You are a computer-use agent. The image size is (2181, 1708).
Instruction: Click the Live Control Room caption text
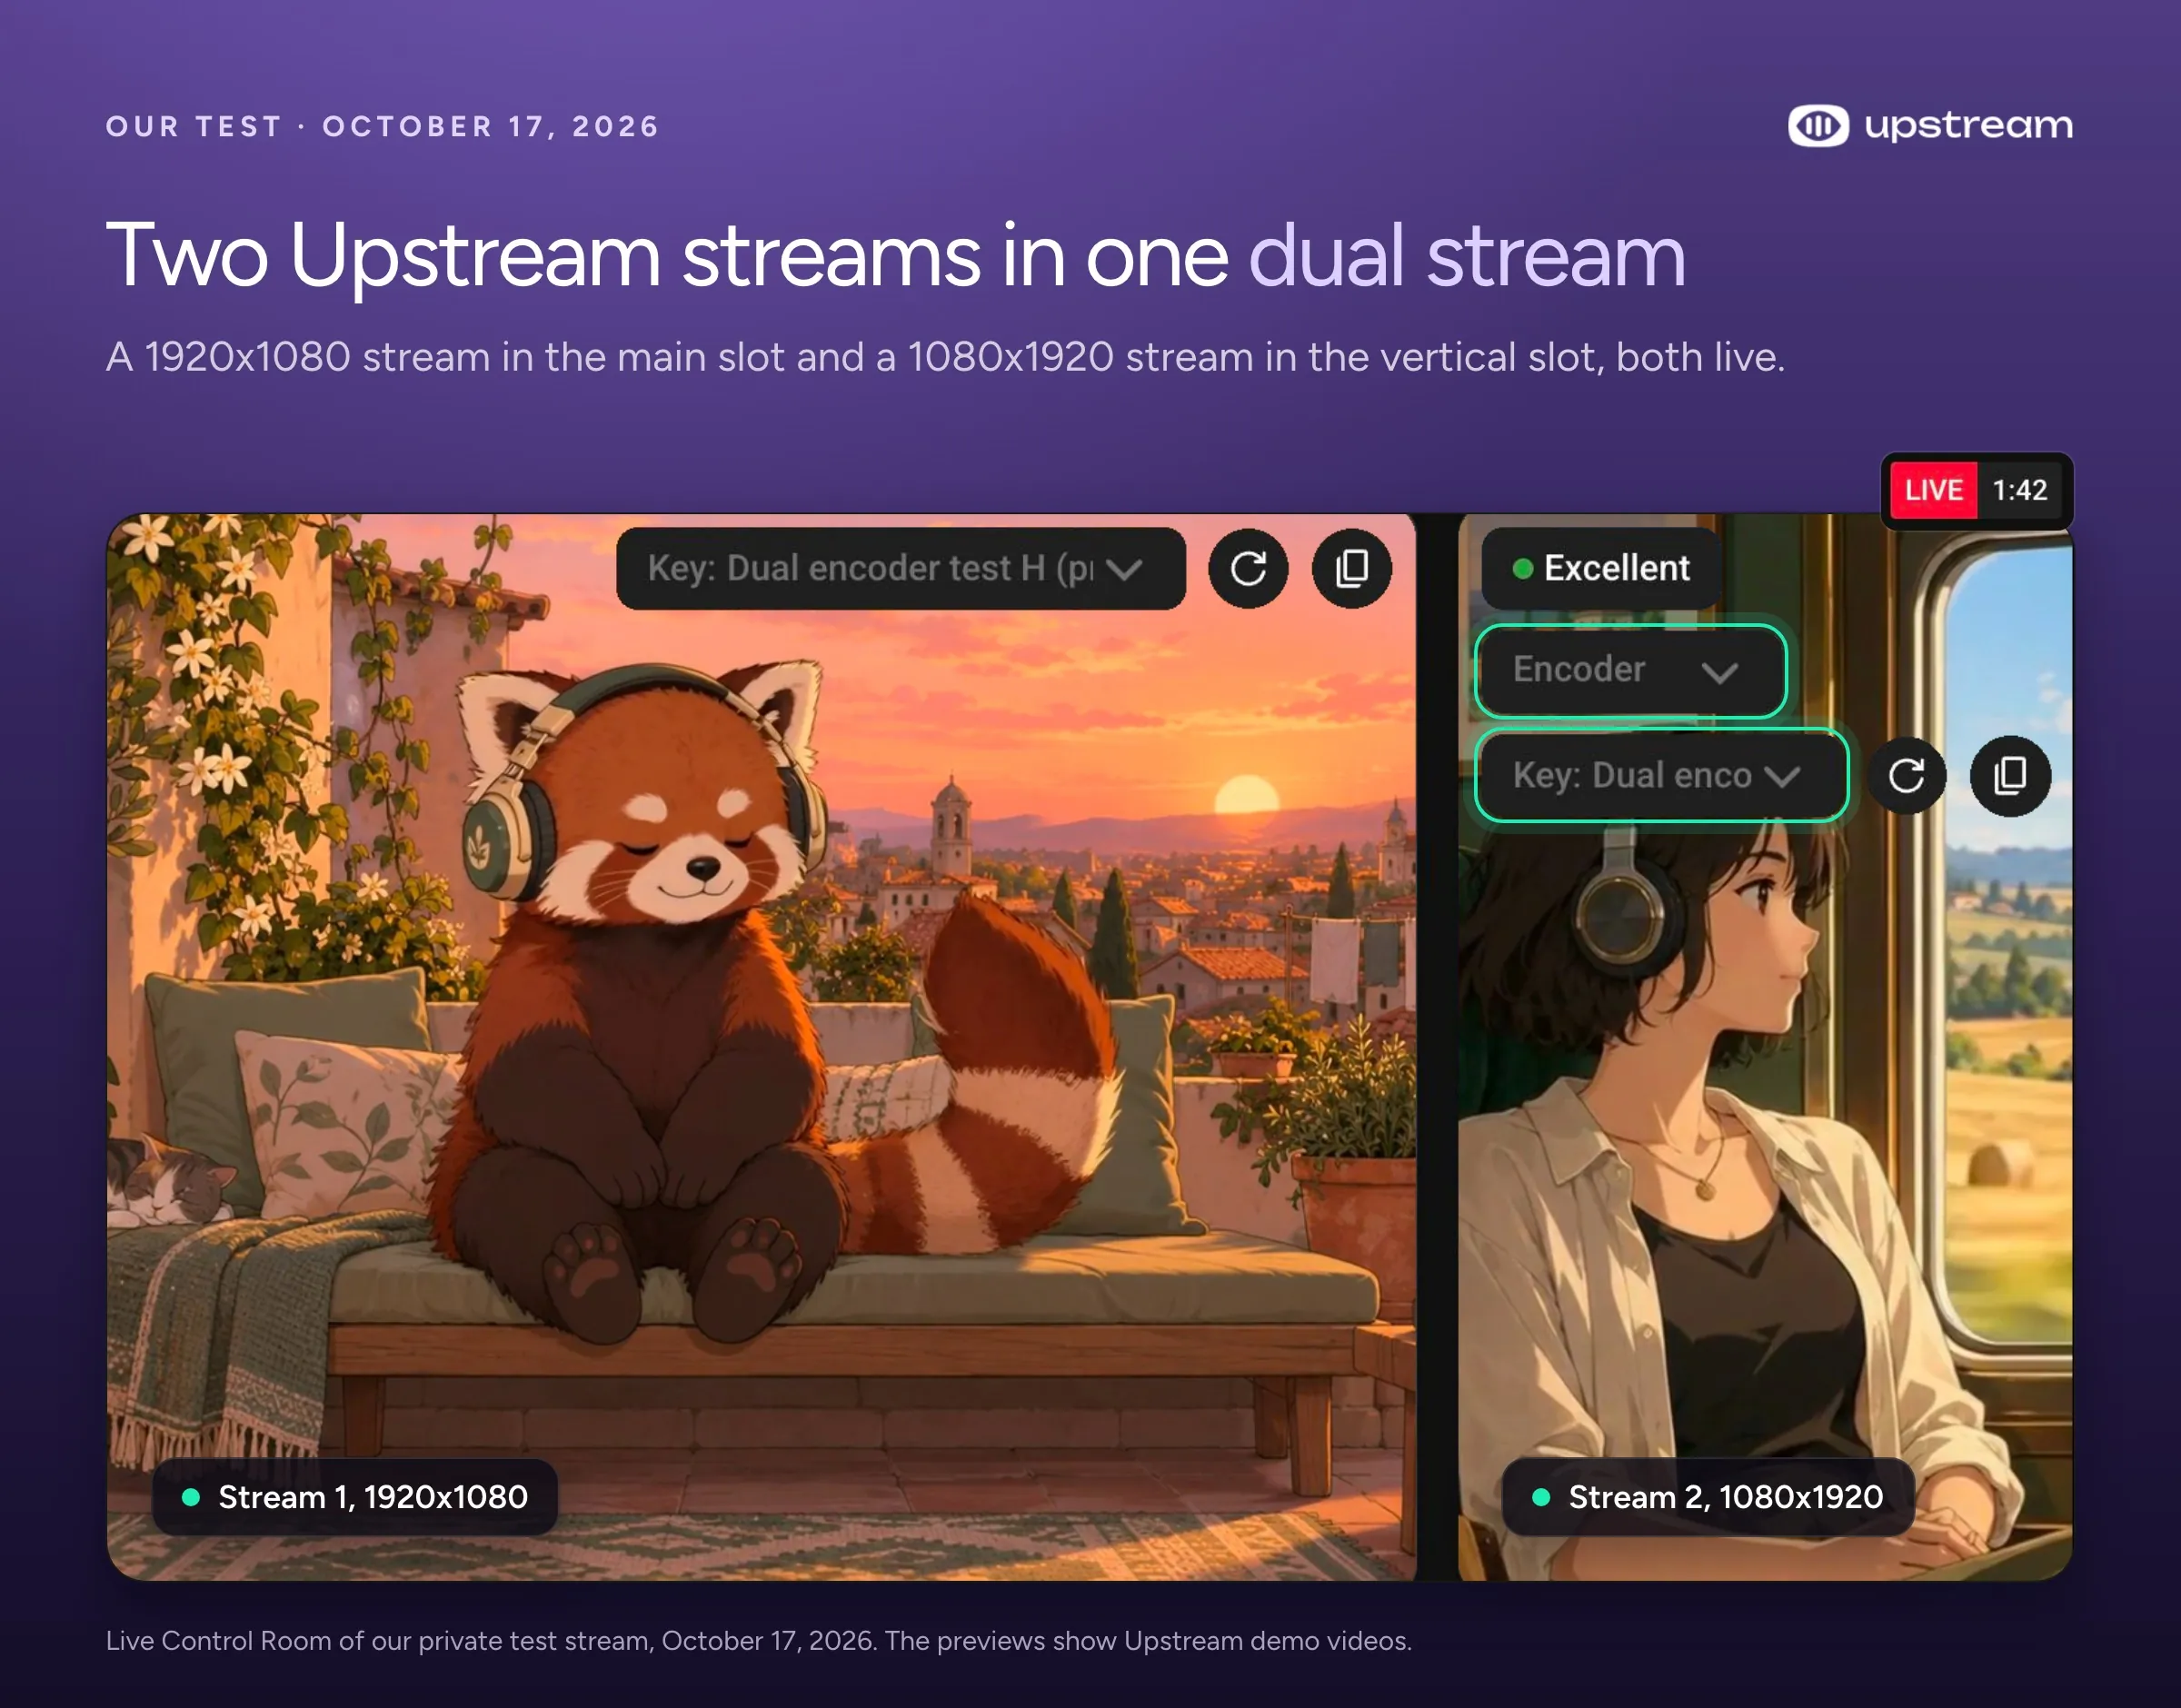pyautogui.click(x=758, y=1641)
